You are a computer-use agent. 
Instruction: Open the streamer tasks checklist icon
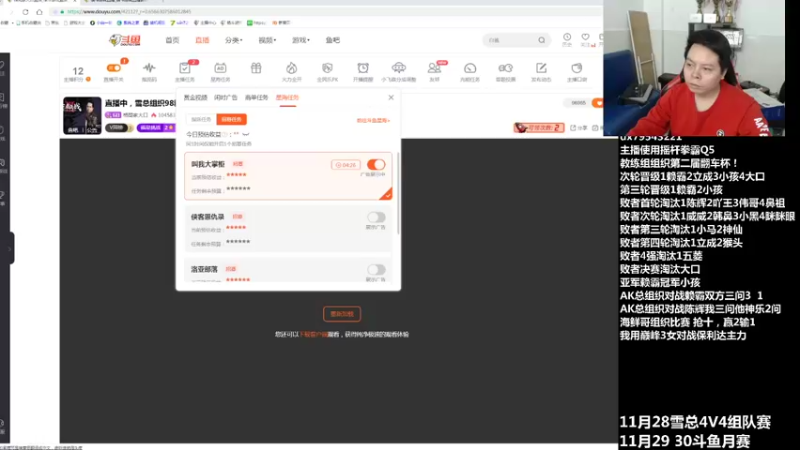(185, 68)
